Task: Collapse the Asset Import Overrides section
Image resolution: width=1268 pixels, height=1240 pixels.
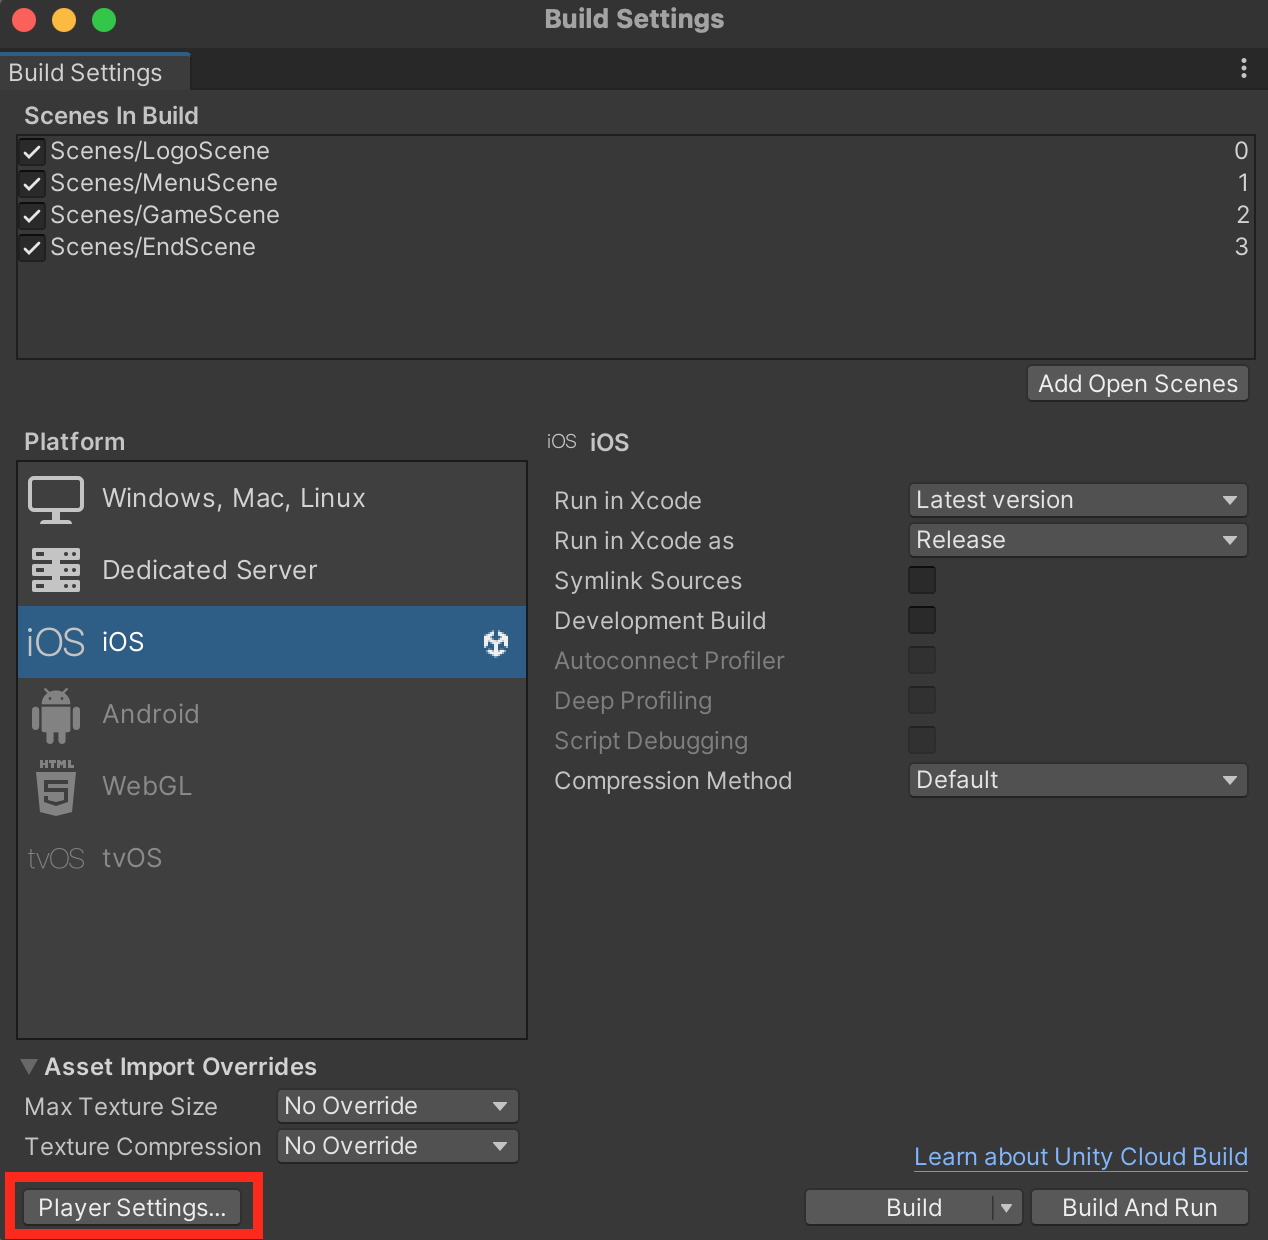Action: [x=29, y=1066]
